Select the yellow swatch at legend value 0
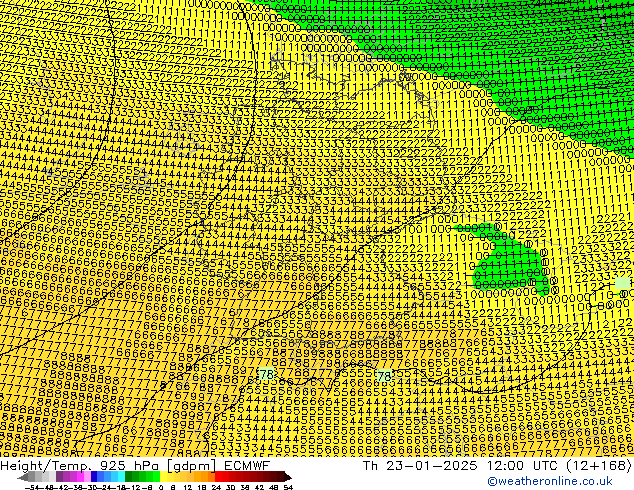This screenshot has height=490, width=634. pyautogui.click(x=163, y=476)
